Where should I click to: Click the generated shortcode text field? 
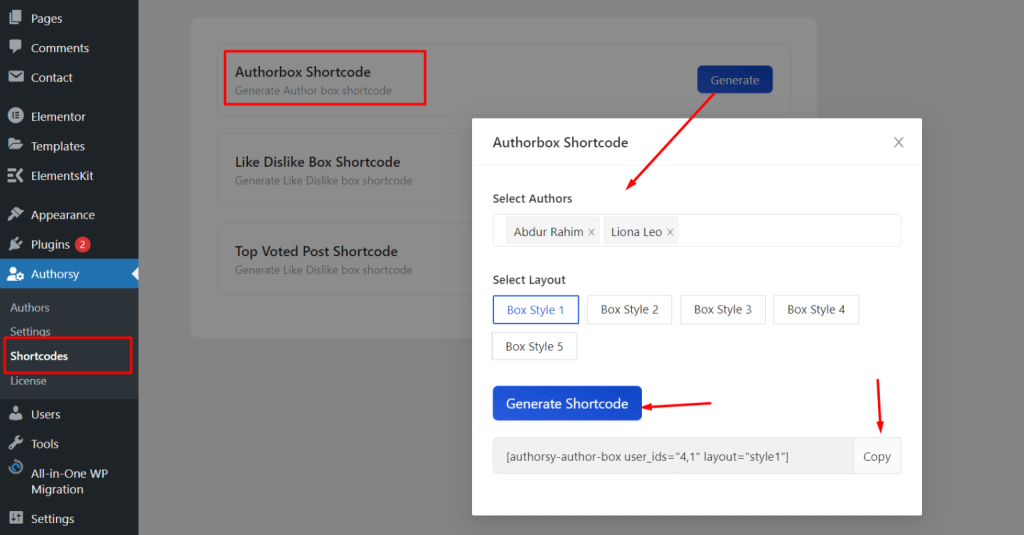pos(672,456)
